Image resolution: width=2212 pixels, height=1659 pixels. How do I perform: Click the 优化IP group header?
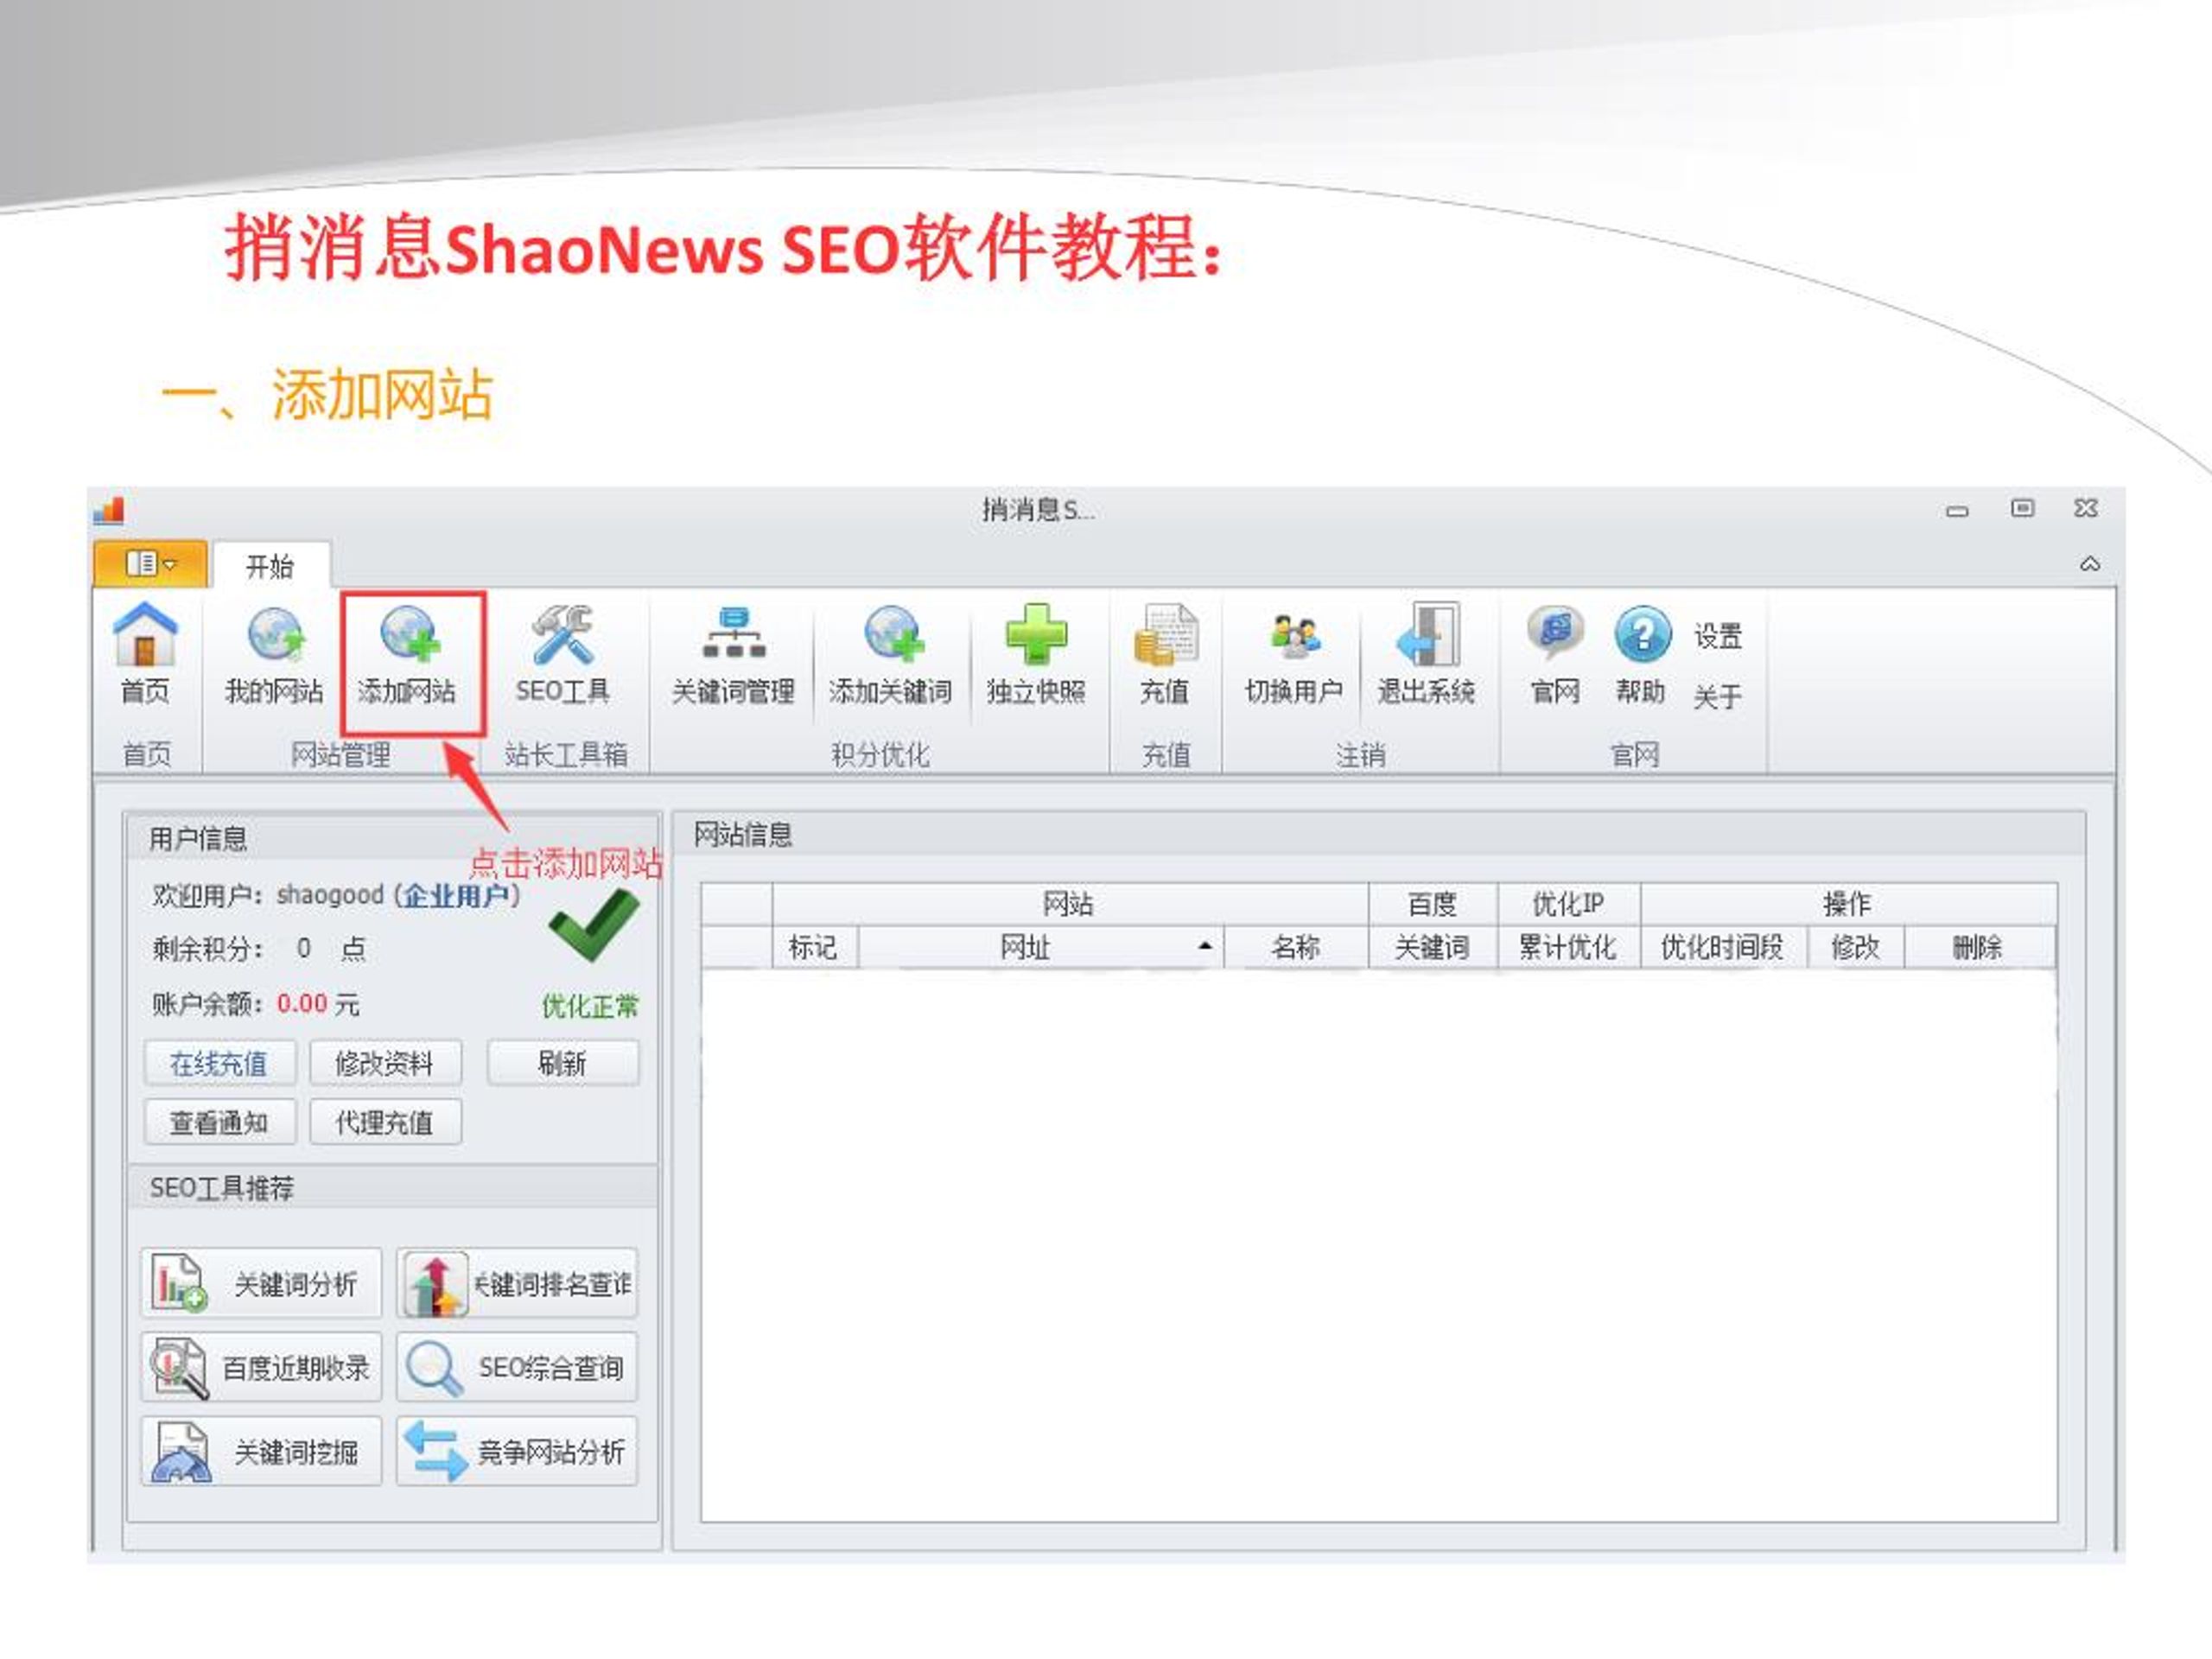click(x=1568, y=904)
